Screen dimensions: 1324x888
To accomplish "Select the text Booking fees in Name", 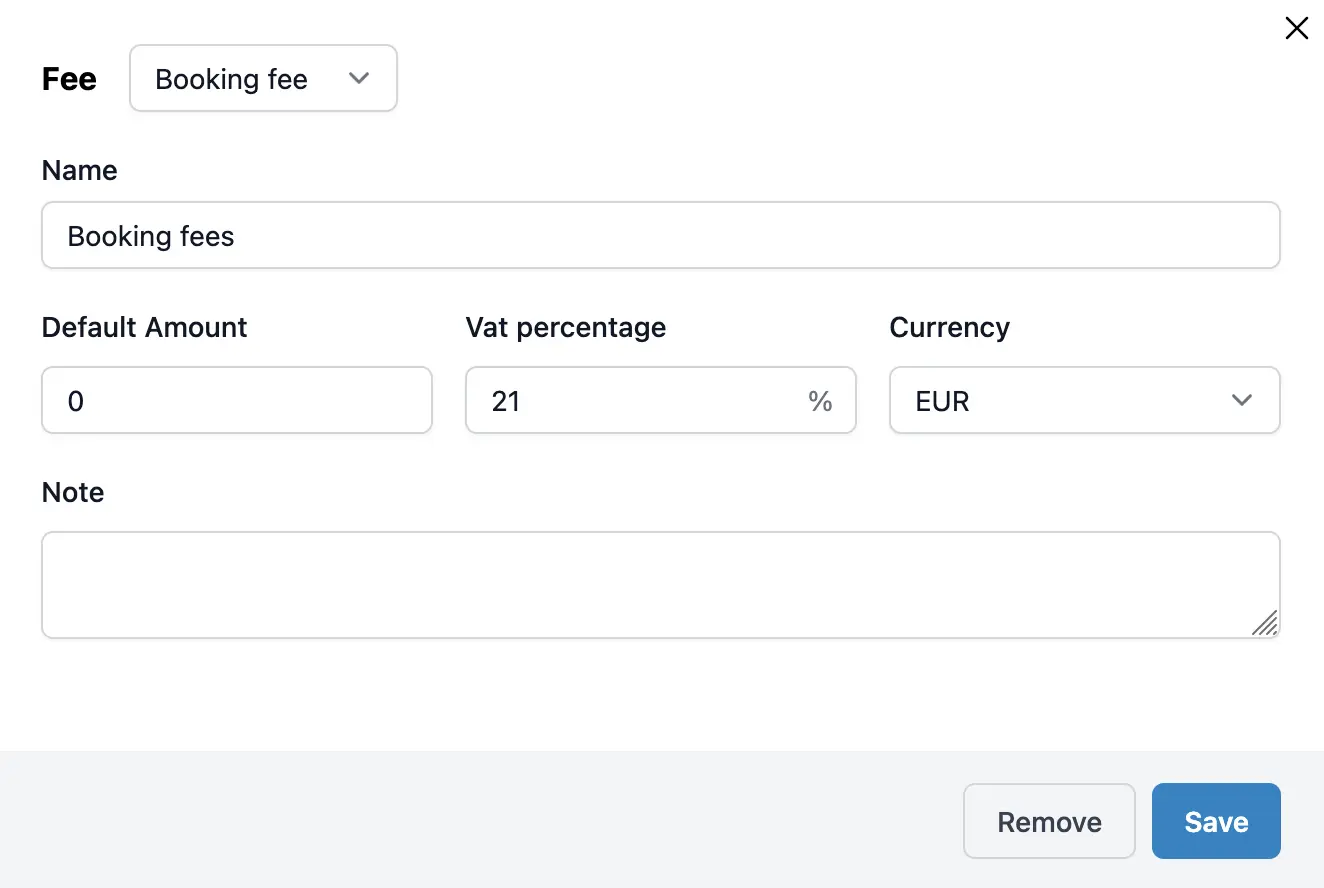I will pos(150,236).
